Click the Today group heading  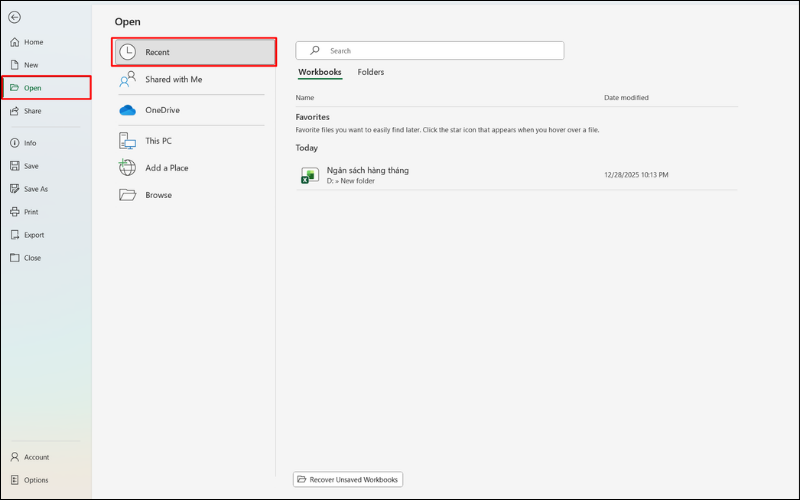coord(307,147)
